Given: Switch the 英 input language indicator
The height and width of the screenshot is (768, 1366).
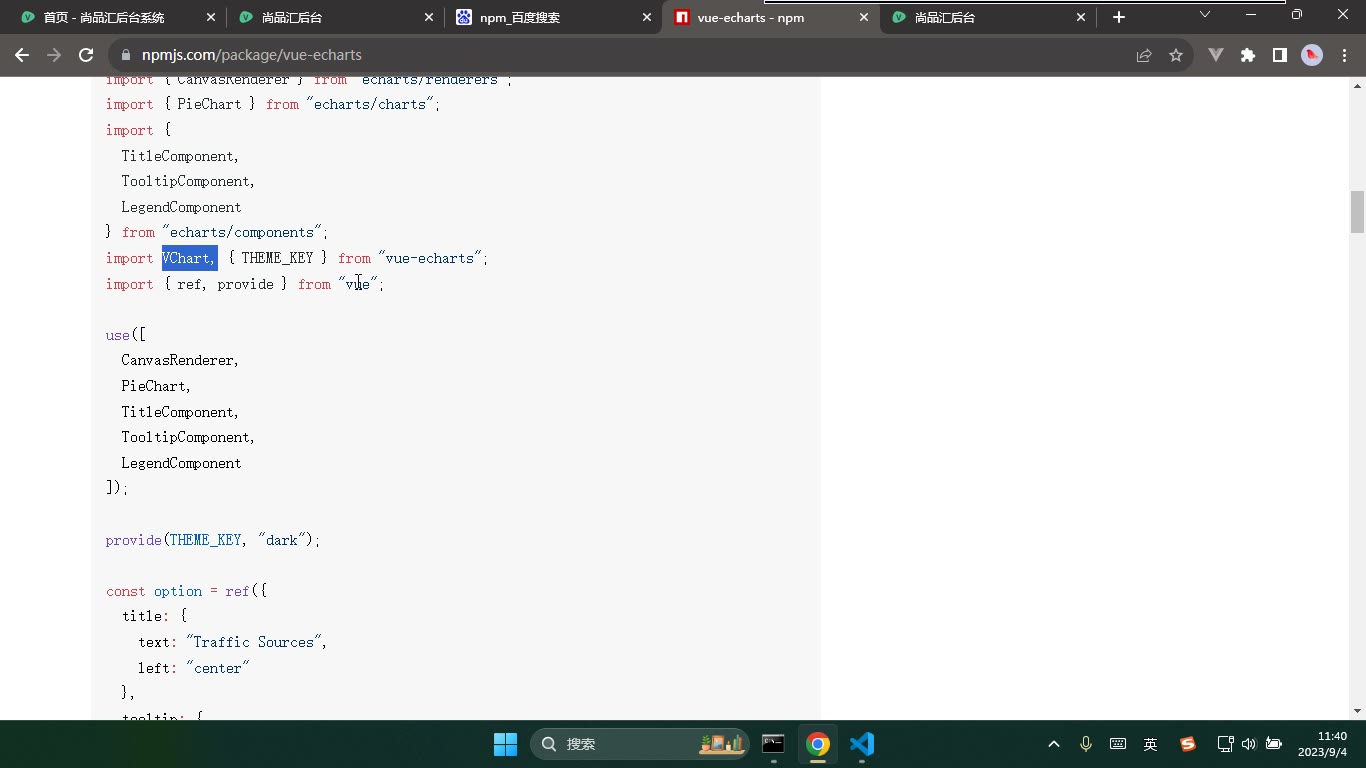Looking at the screenshot, I should click(x=1150, y=744).
